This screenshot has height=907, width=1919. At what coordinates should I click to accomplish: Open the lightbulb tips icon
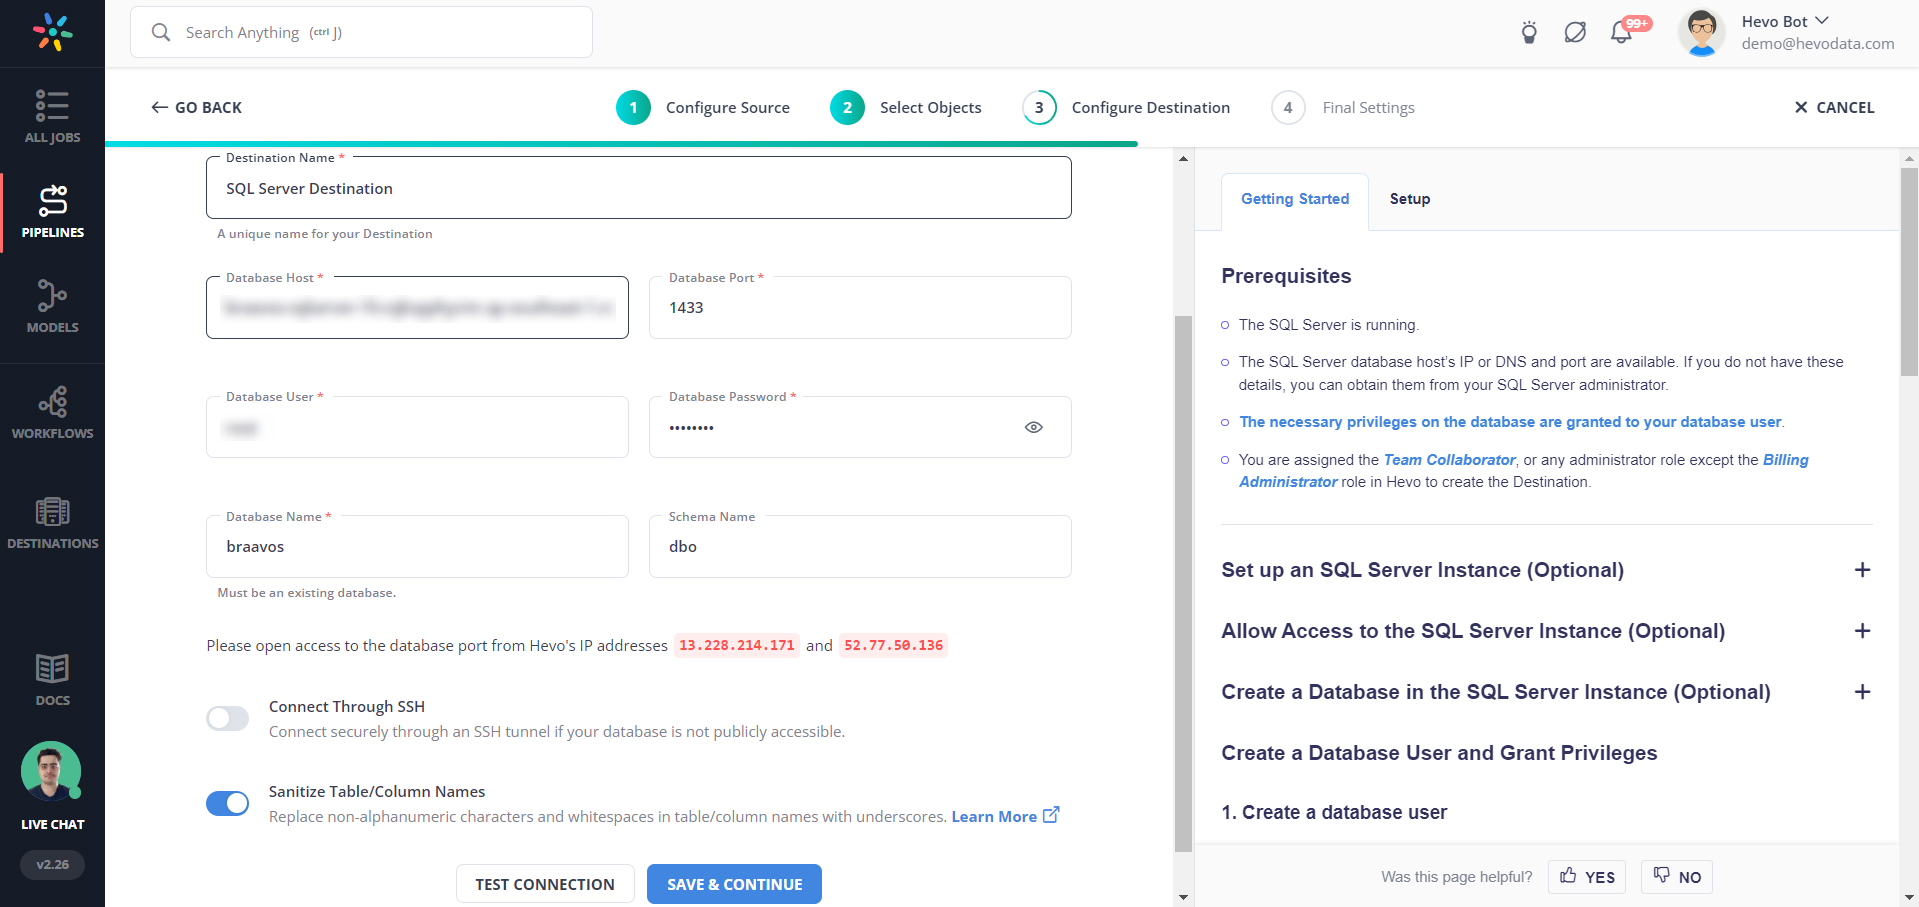pyautogui.click(x=1529, y=32)
